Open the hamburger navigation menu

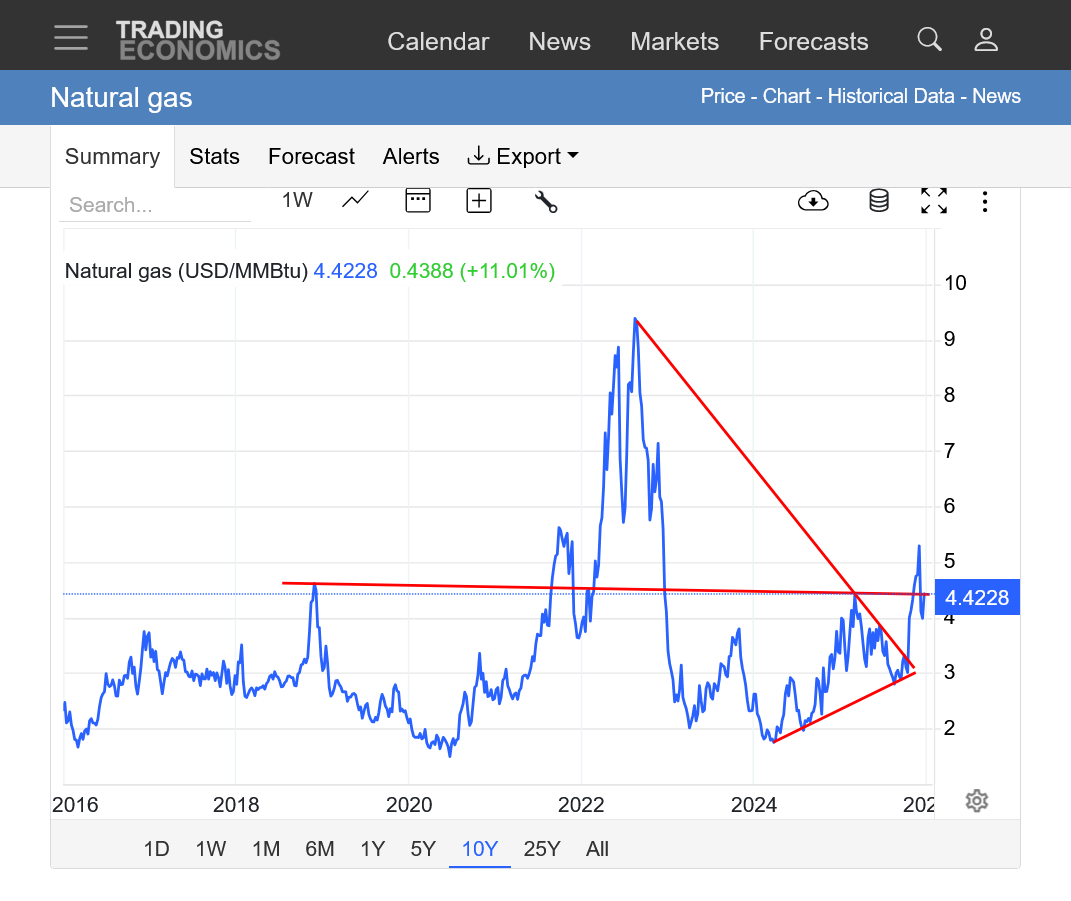[71, 38]
